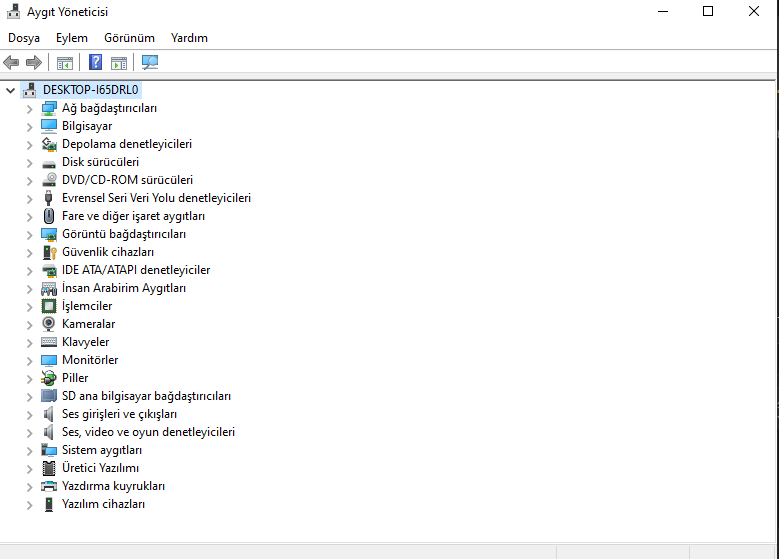Viewport: 779px width, 559px height.
Task: Expand the Disk sürücüleri chevron
Action: click(29, 163)
